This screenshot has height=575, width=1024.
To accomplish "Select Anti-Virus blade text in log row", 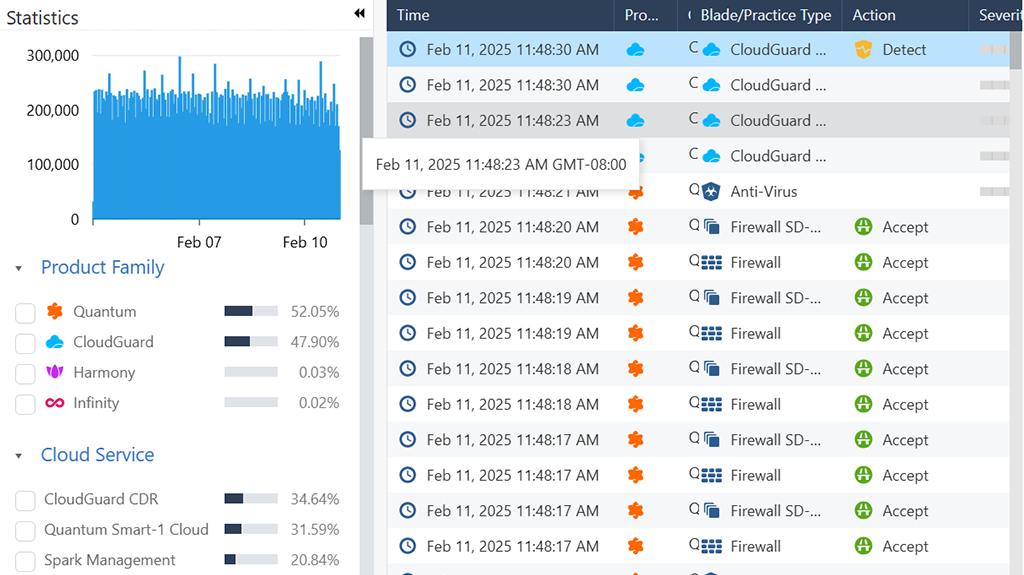I will [763, 191].
